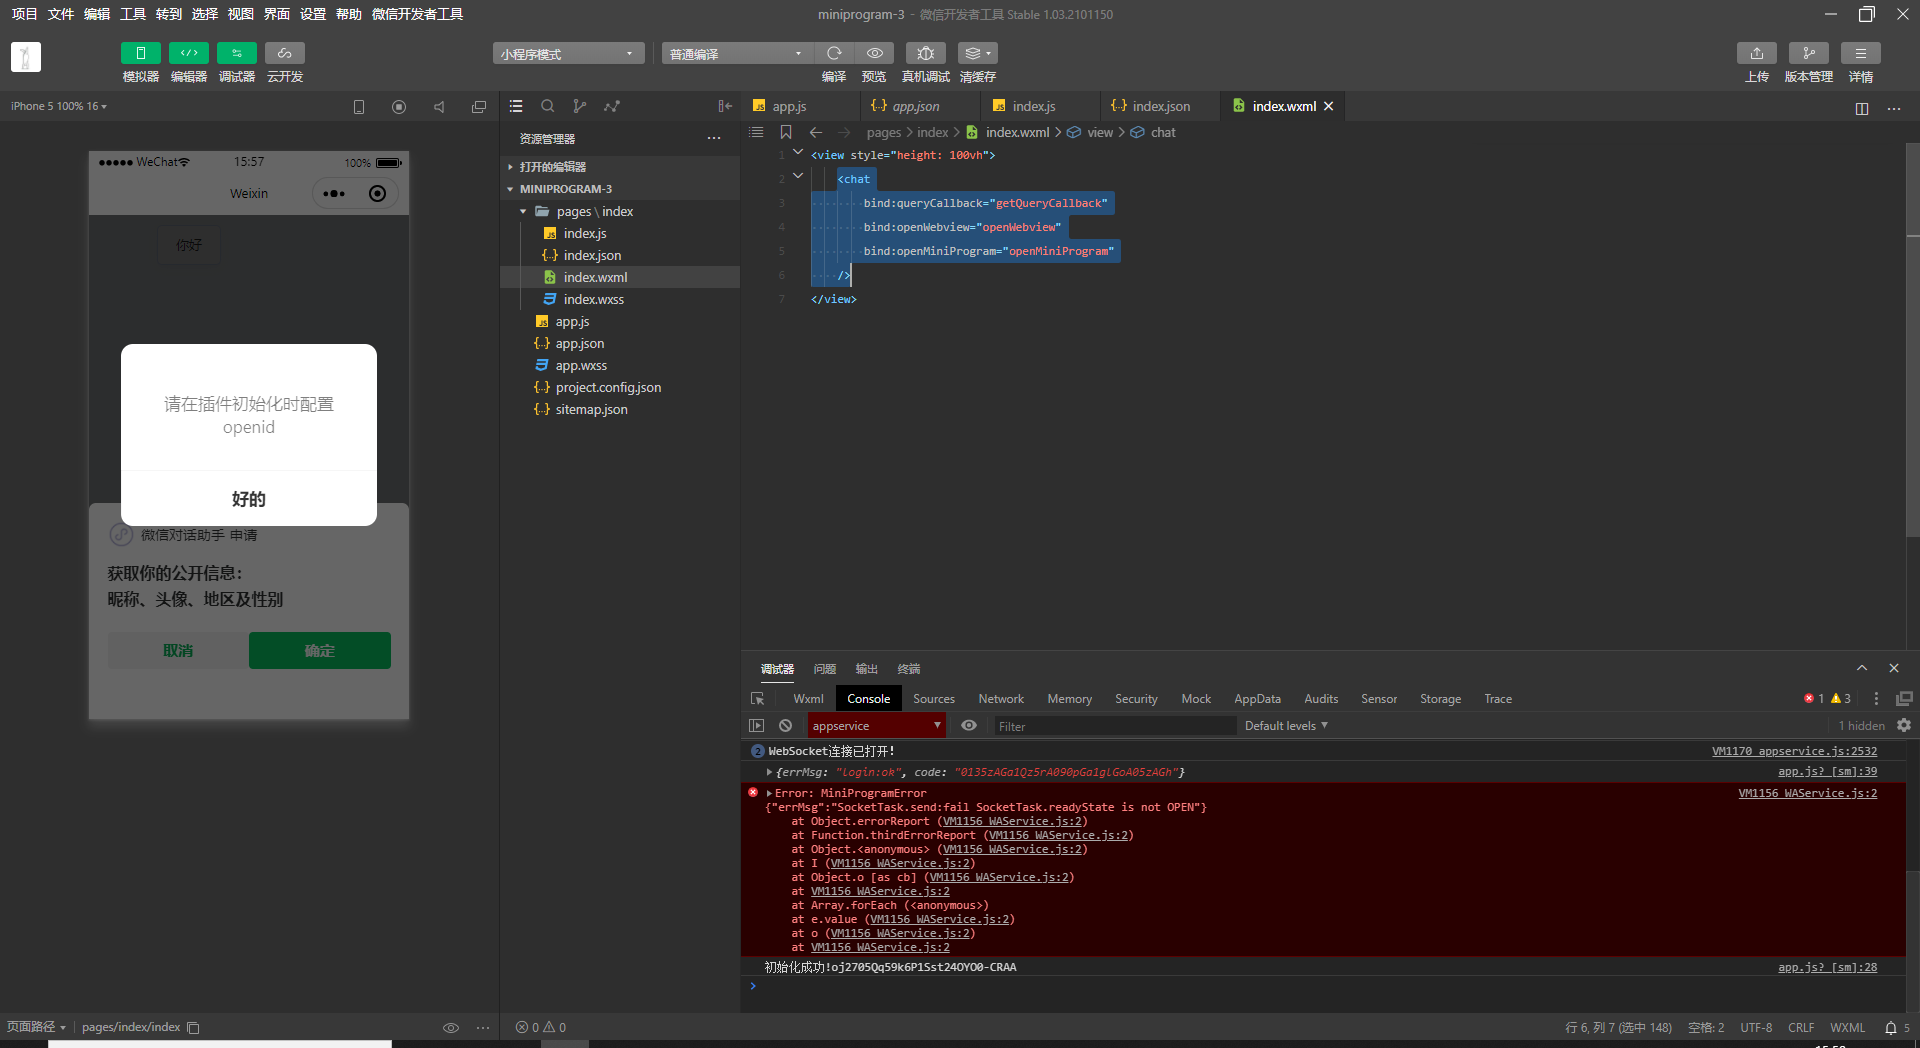The image size is (1920, 1048).
Task: Open the iPhone 5 device dropdown
Action: (59, 106)
